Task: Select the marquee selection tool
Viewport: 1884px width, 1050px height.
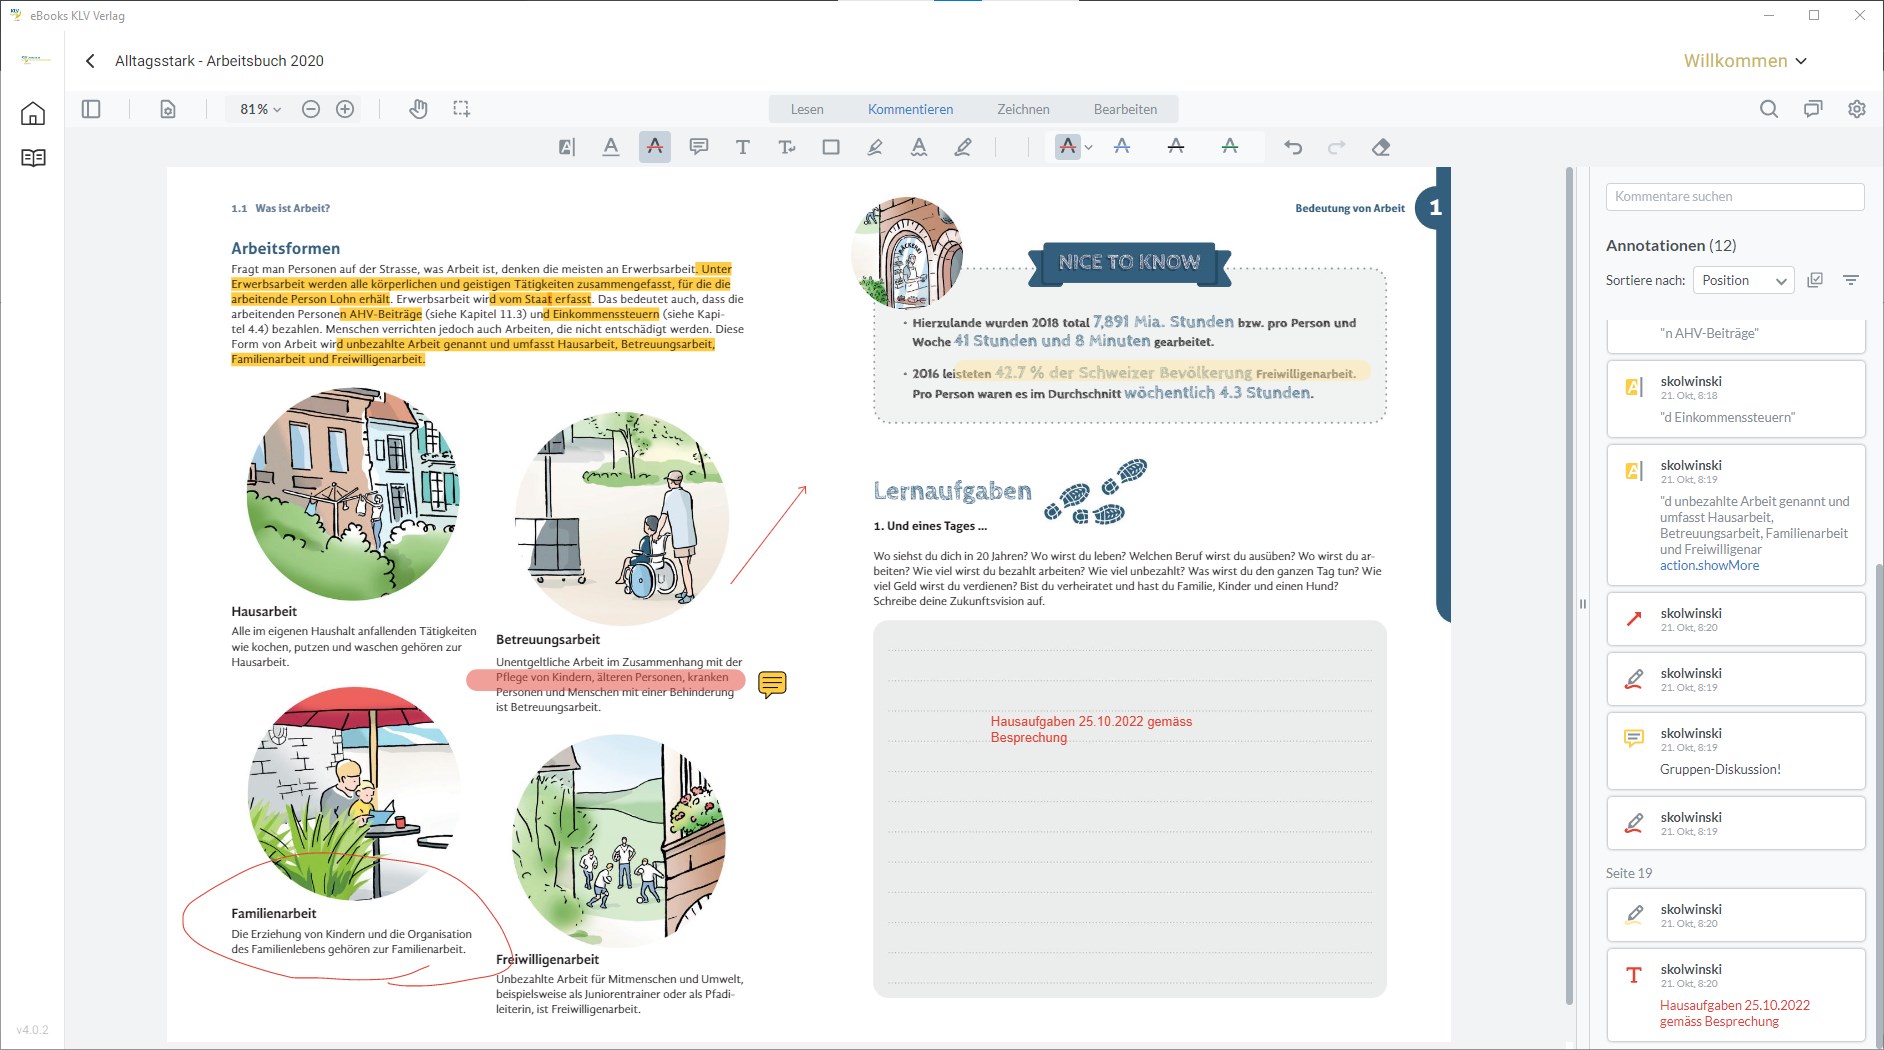Action: coord(461,109)
